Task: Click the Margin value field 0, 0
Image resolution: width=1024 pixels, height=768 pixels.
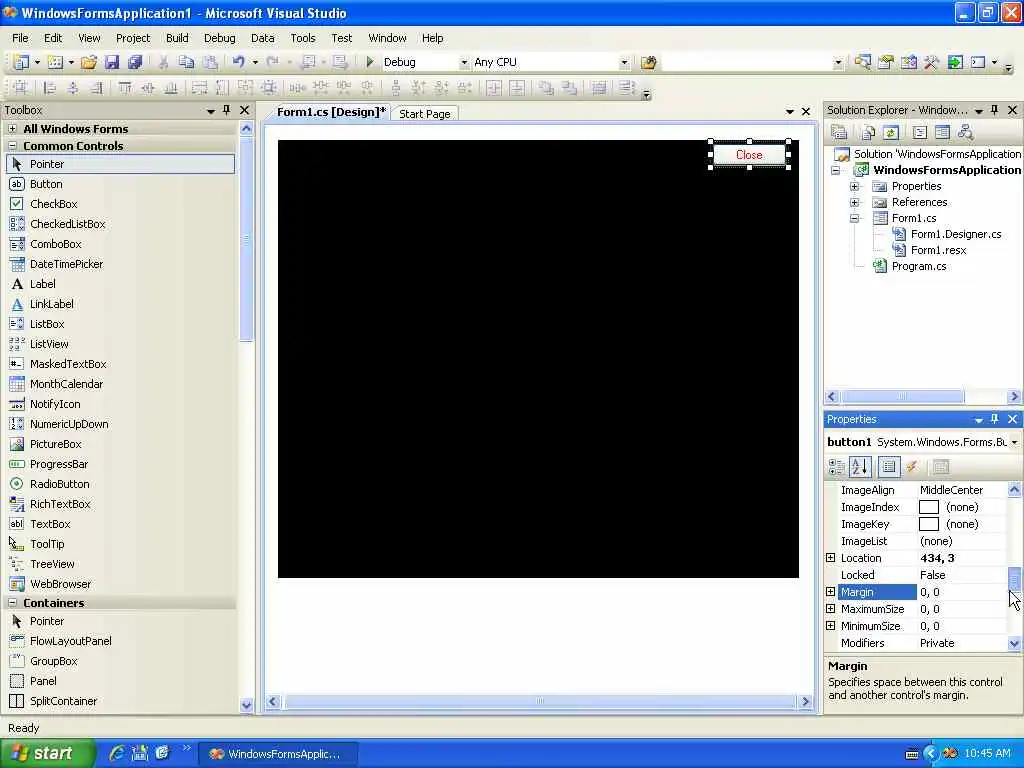Action: pyautogui.click(x=961, y=592)
